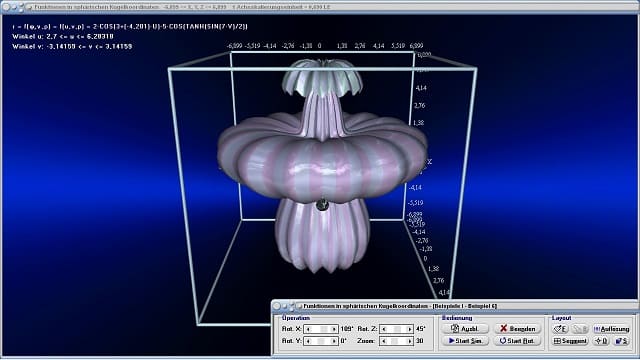Screen dimensions: 640x360
Task: Decrease Rot. Z with left arrow
Action: point(384,329)
